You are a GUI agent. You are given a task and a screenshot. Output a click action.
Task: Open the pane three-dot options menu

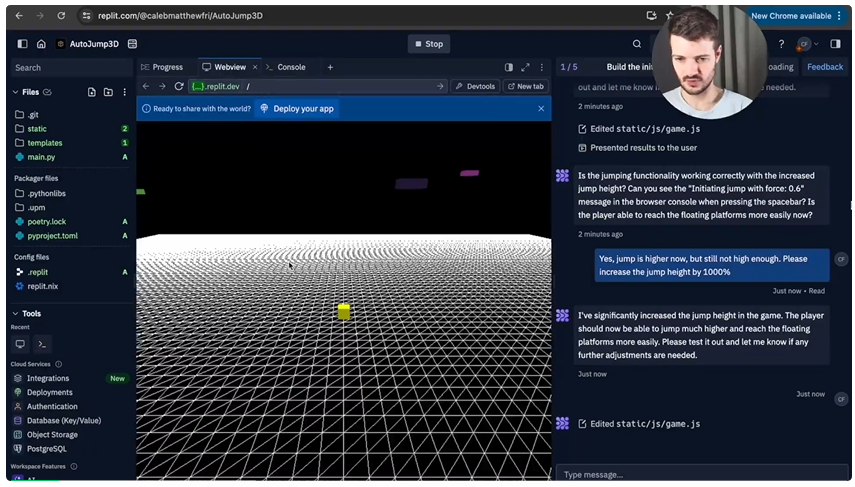[541, 67]
